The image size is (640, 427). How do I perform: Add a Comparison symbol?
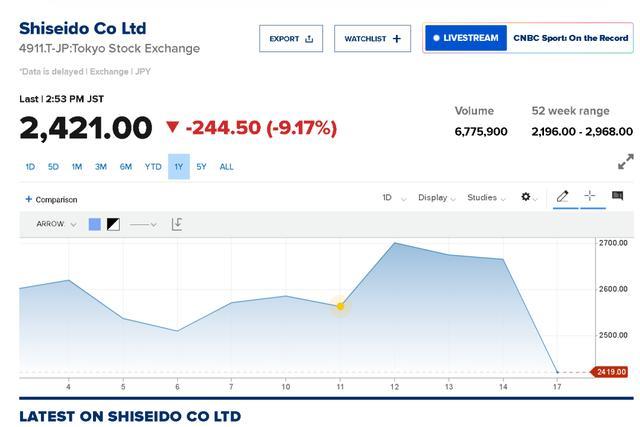click(51, 199)
